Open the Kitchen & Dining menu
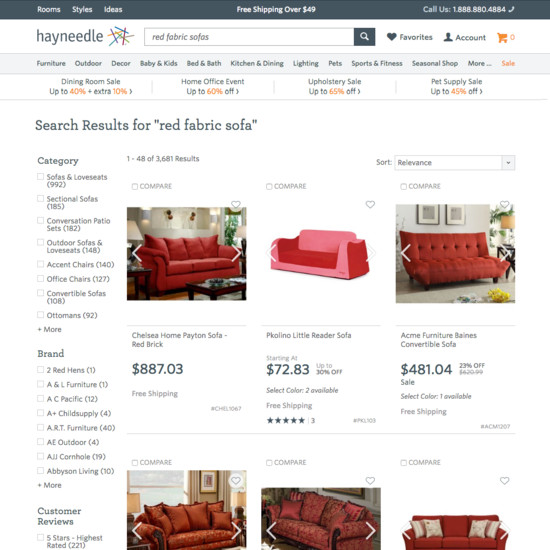 [x=257, y=63]
